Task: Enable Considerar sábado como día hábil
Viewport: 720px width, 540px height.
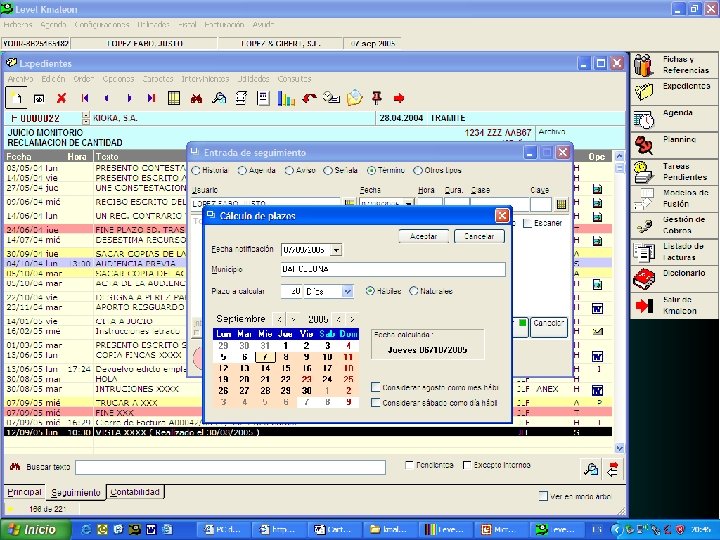Action: 376,403
